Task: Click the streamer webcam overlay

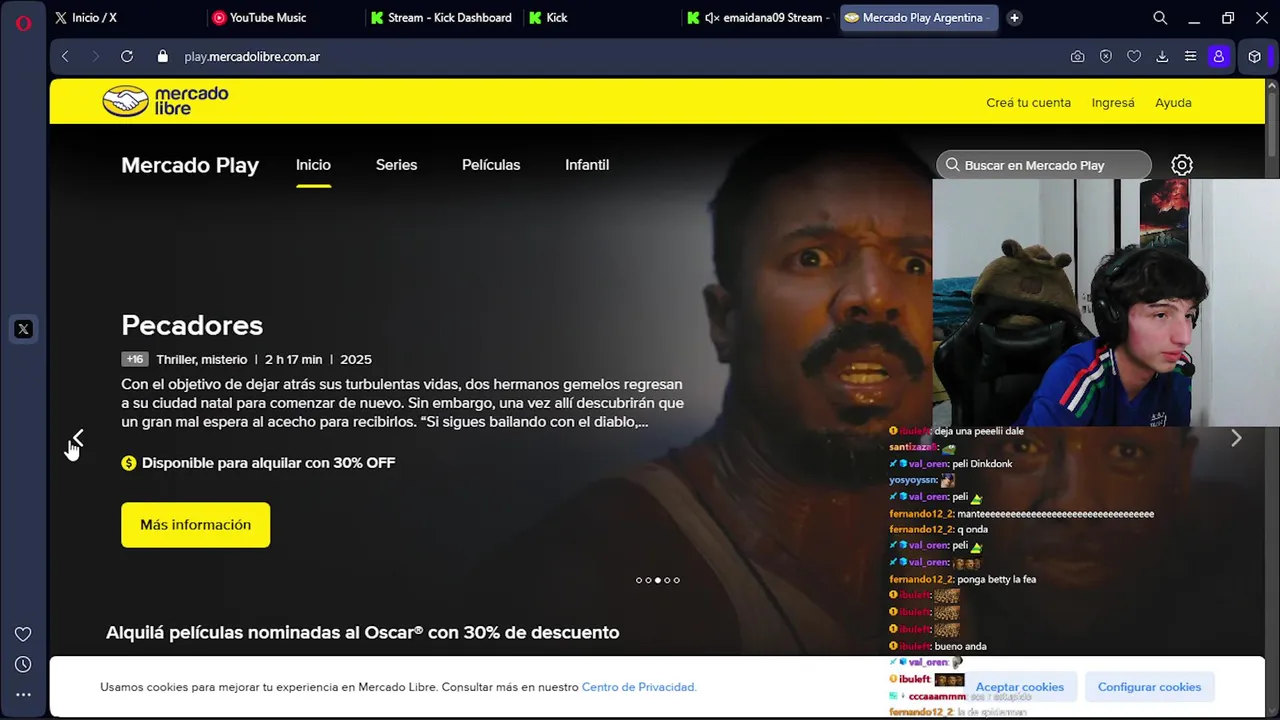Action: tap(1106, 303)
